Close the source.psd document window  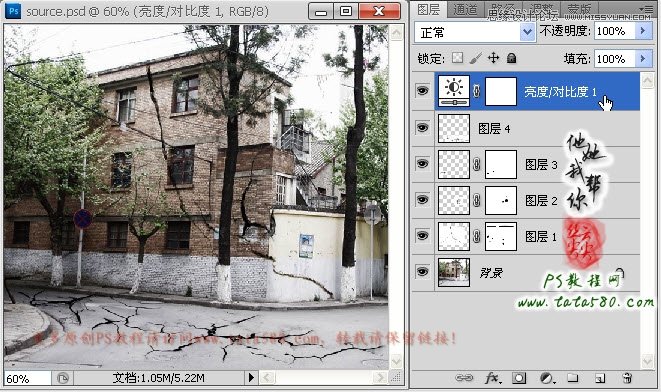click(379, 11)
